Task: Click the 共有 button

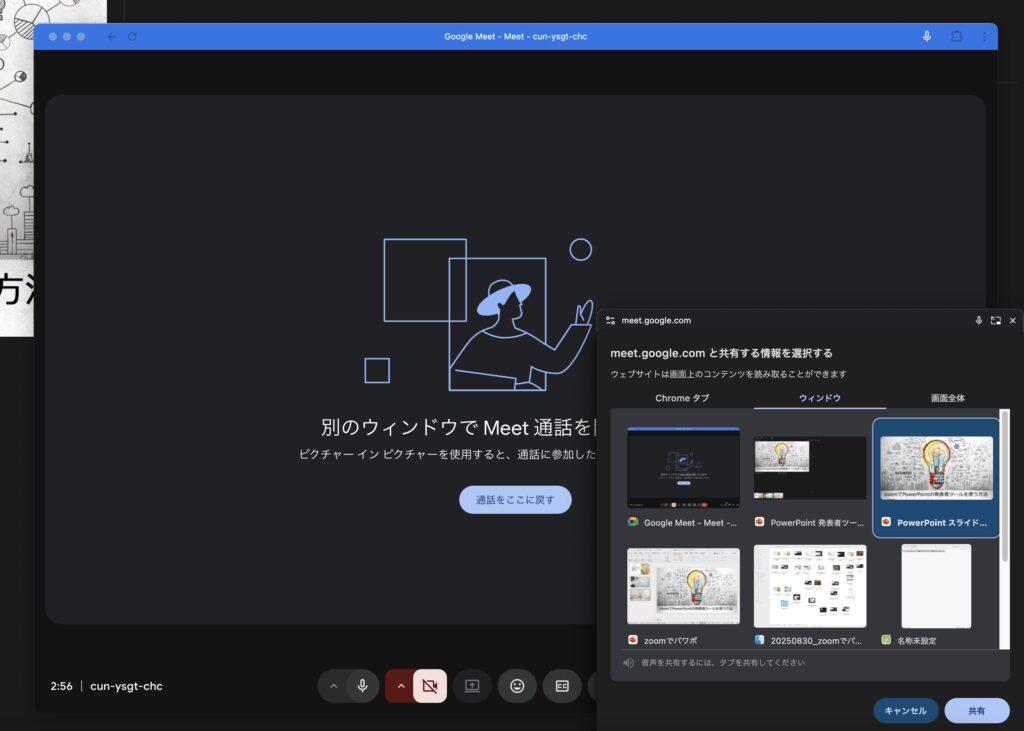Action: (976, 711)
